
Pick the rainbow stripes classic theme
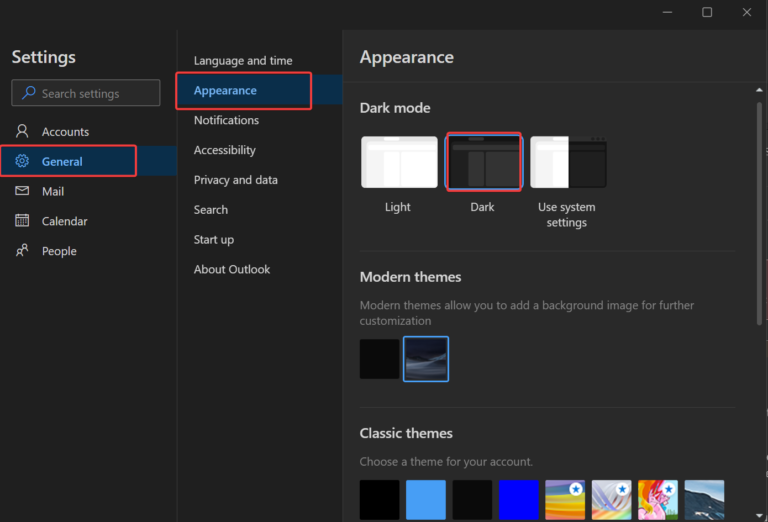click(565, 500)
